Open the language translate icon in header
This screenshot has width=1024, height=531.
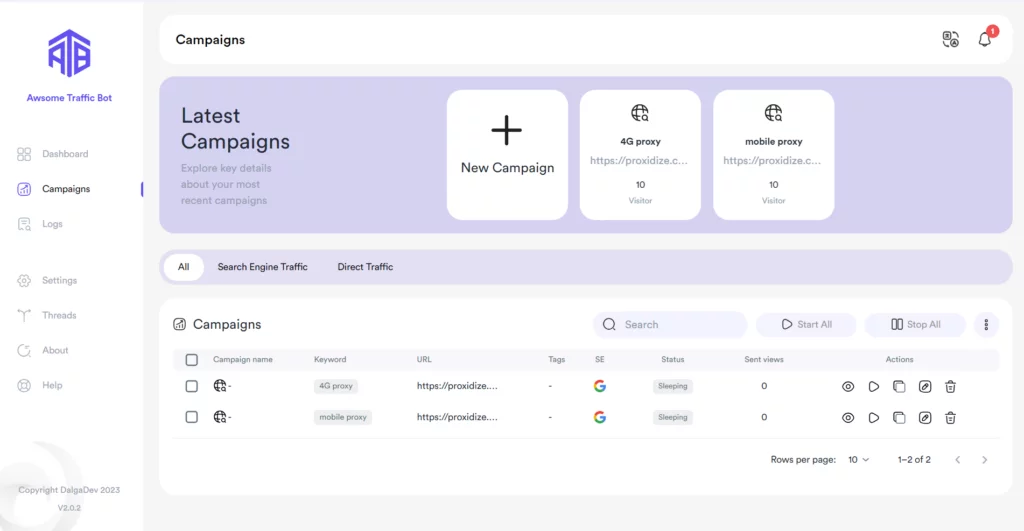[951, 39]
